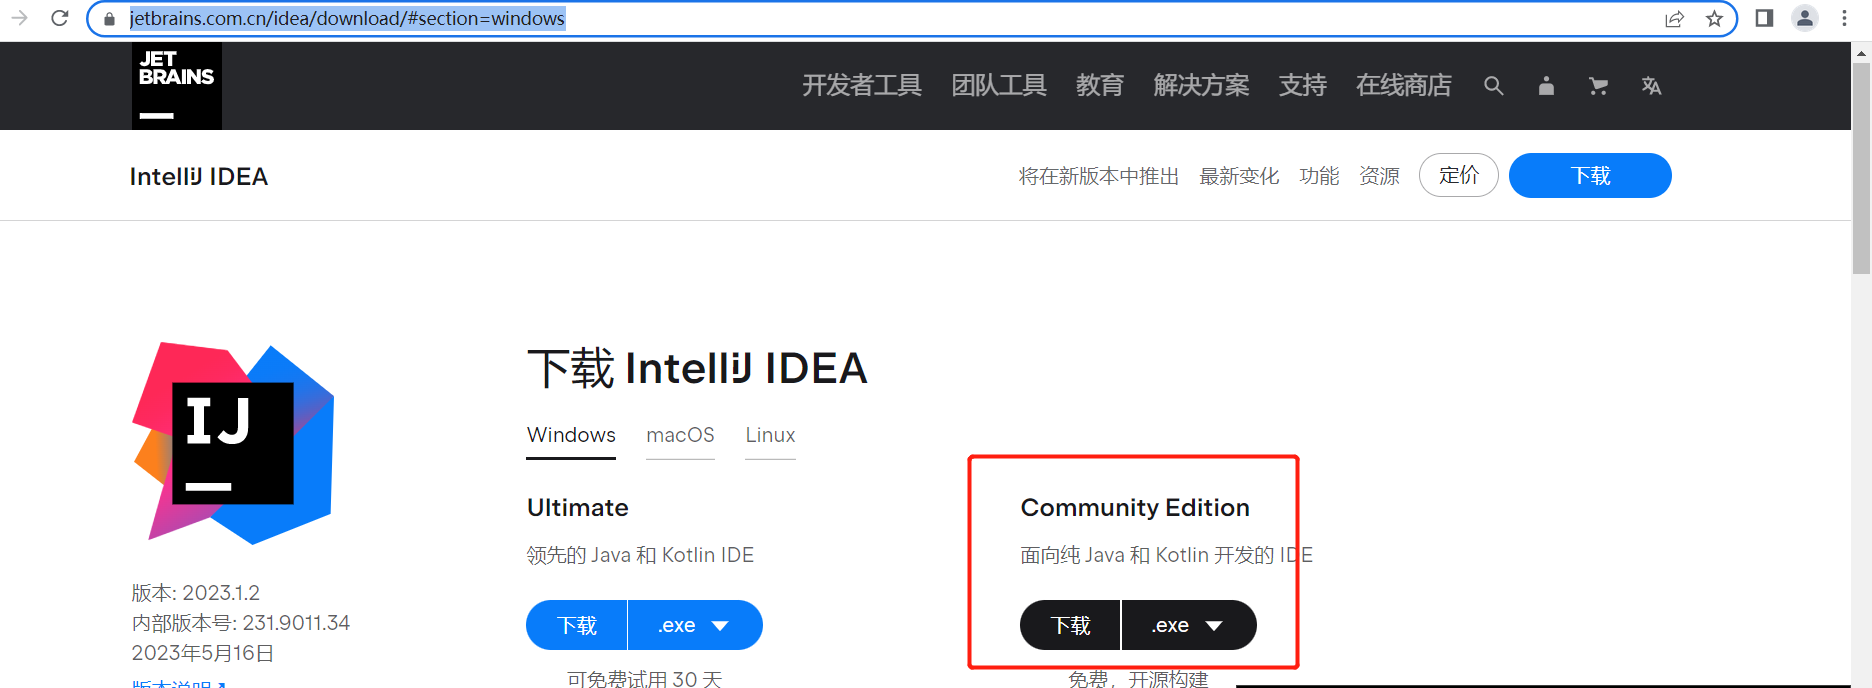
Task: Open the site search magnifier icon
Action: pos(1493,86)
